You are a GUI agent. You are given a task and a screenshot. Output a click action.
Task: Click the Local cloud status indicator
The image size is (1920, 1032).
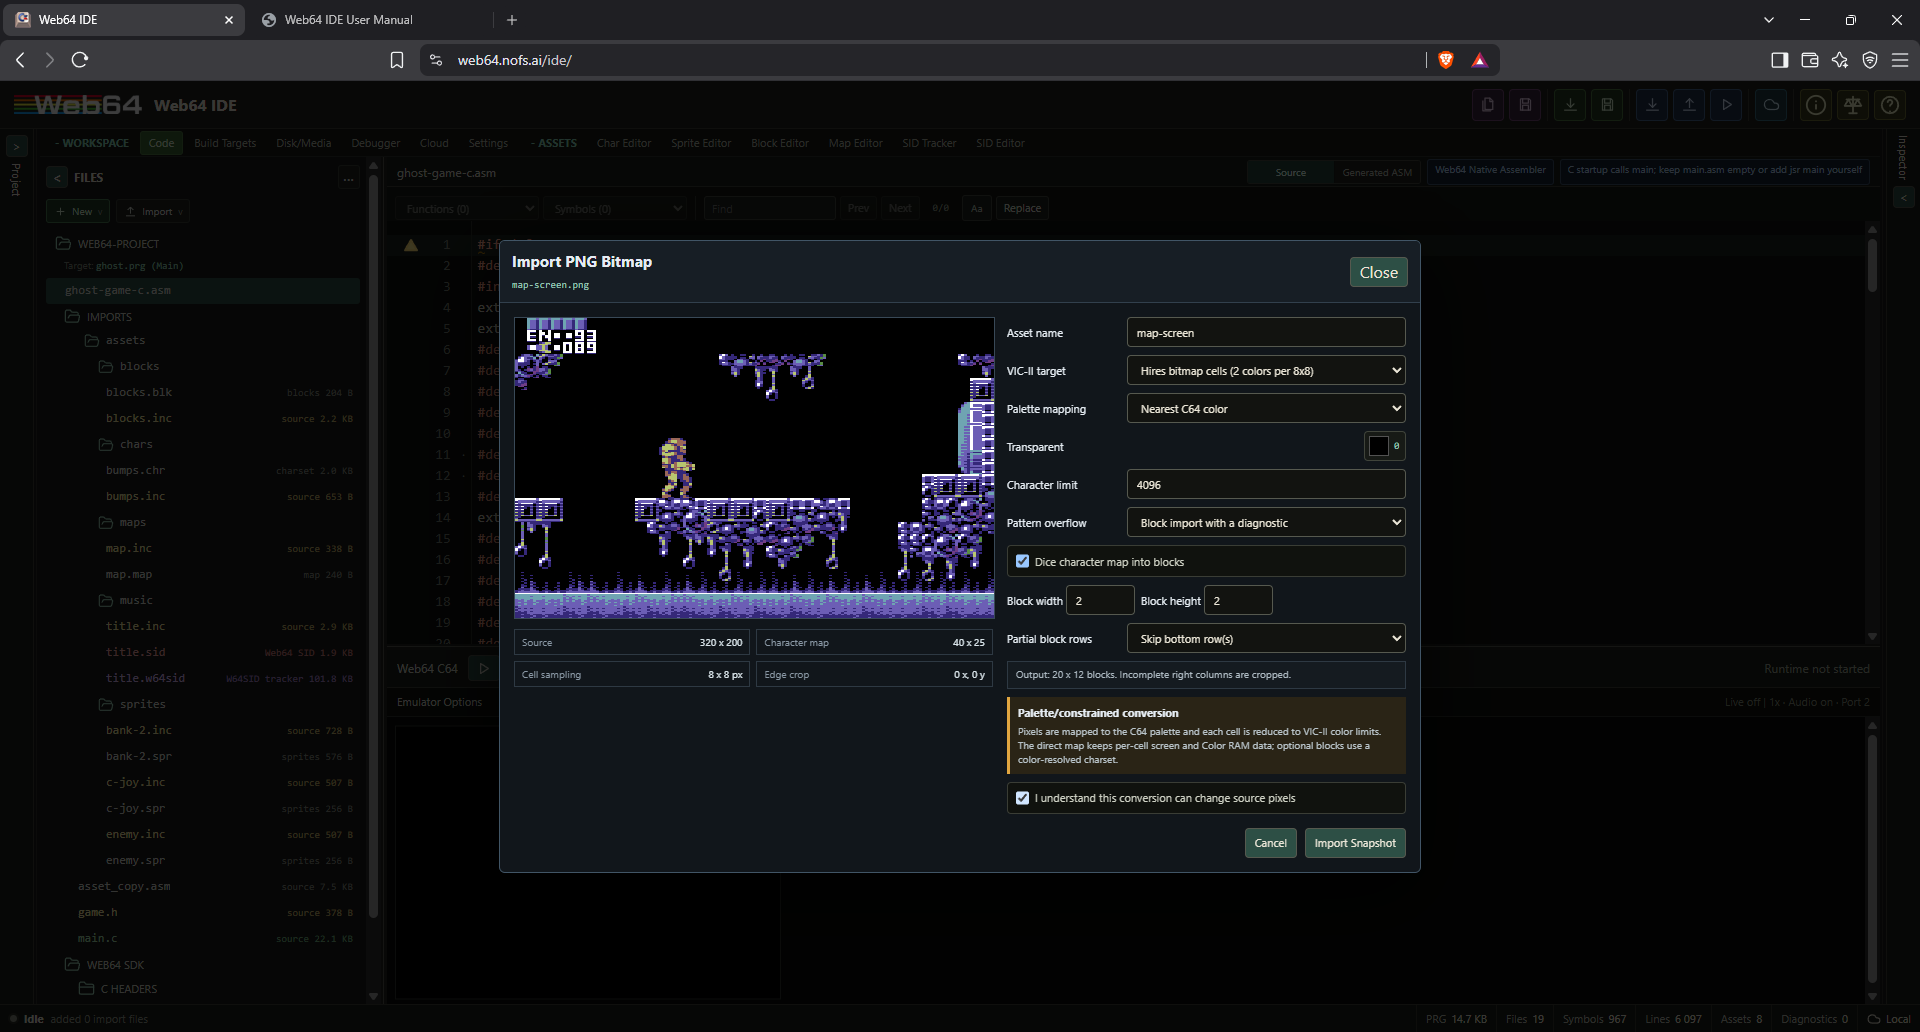pyautogui.click(x=1889, y=1019)
